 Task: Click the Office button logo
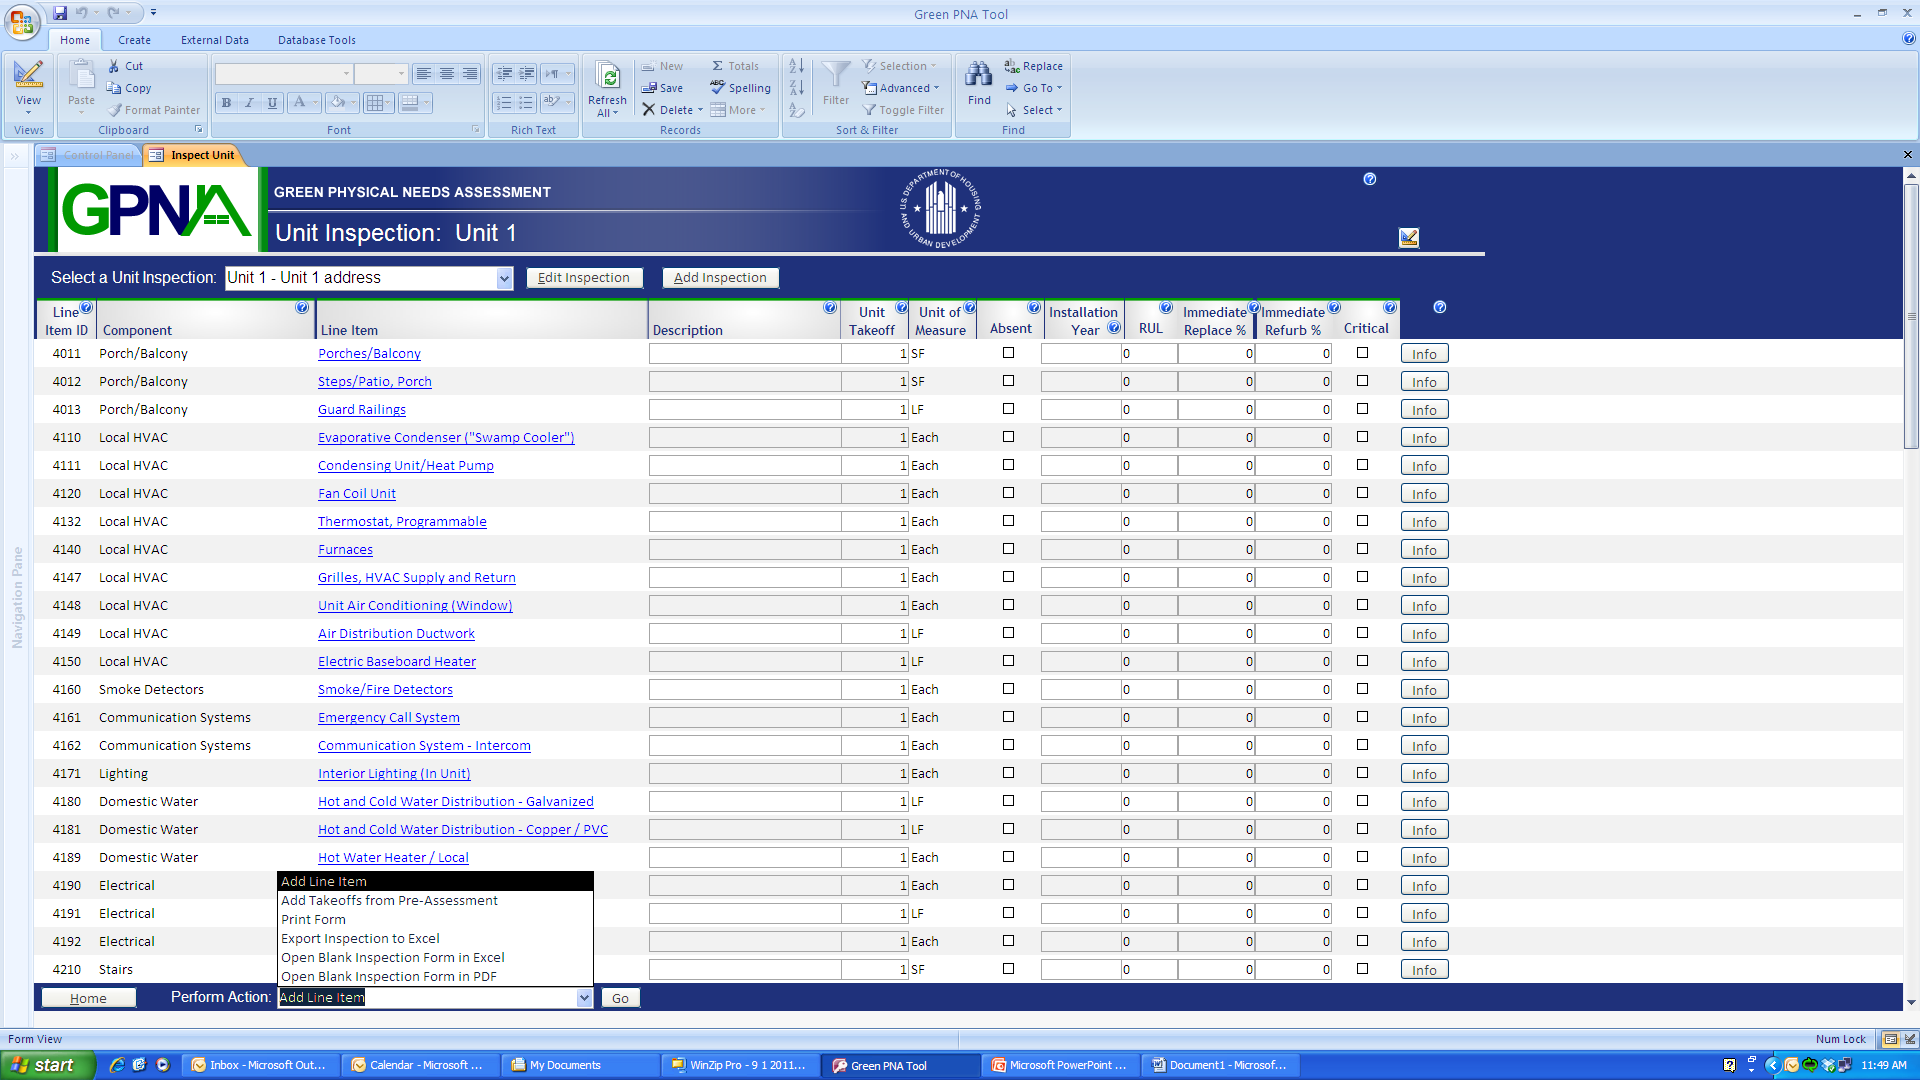pos(22,20)
